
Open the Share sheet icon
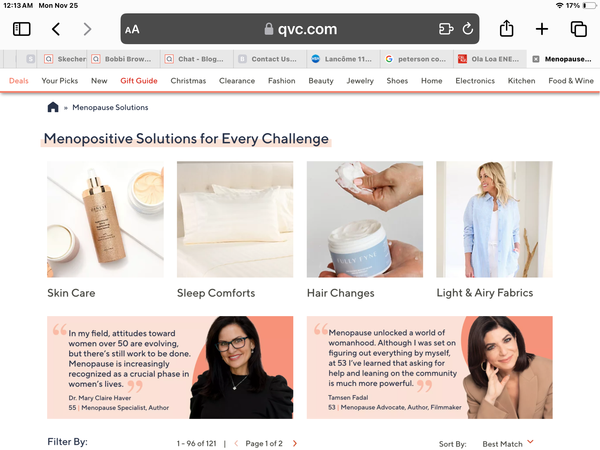coord(506,29)
